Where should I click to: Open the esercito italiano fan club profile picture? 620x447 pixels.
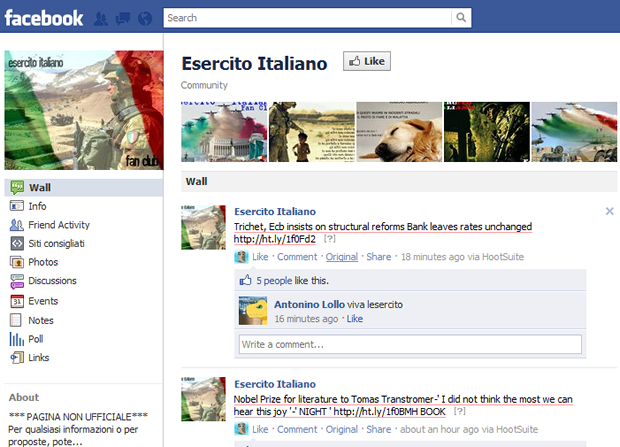tap(84, 110)
